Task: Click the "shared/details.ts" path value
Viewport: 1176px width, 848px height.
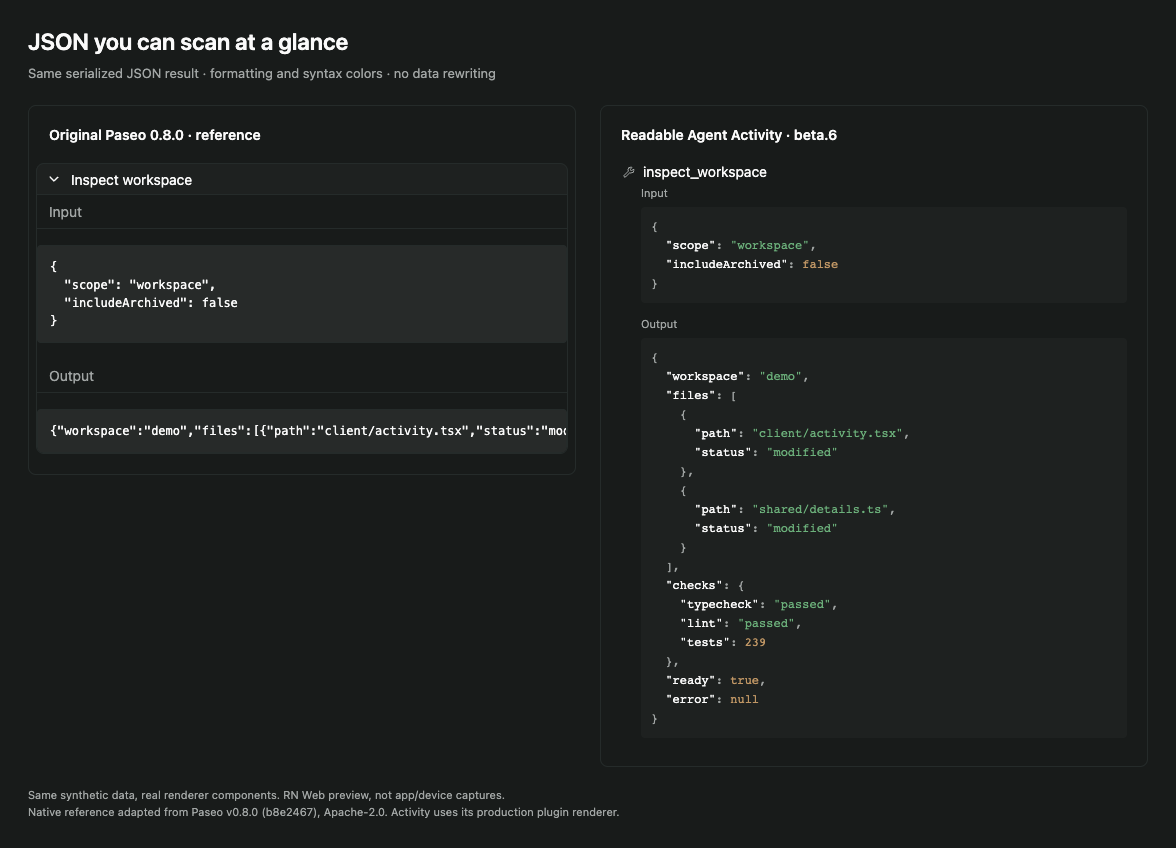Action: click(820, 509)
